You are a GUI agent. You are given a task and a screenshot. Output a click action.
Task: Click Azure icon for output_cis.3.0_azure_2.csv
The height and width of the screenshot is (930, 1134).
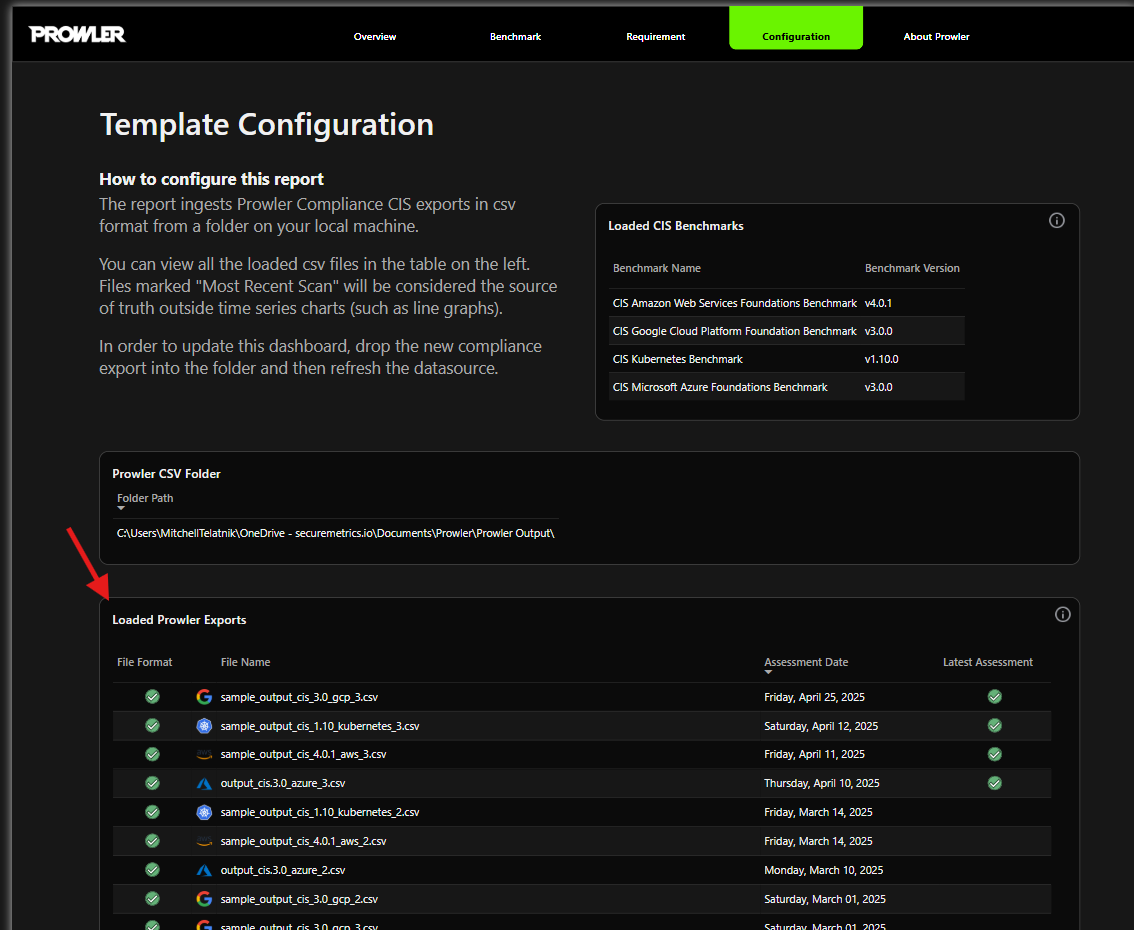tap(204, 870)
